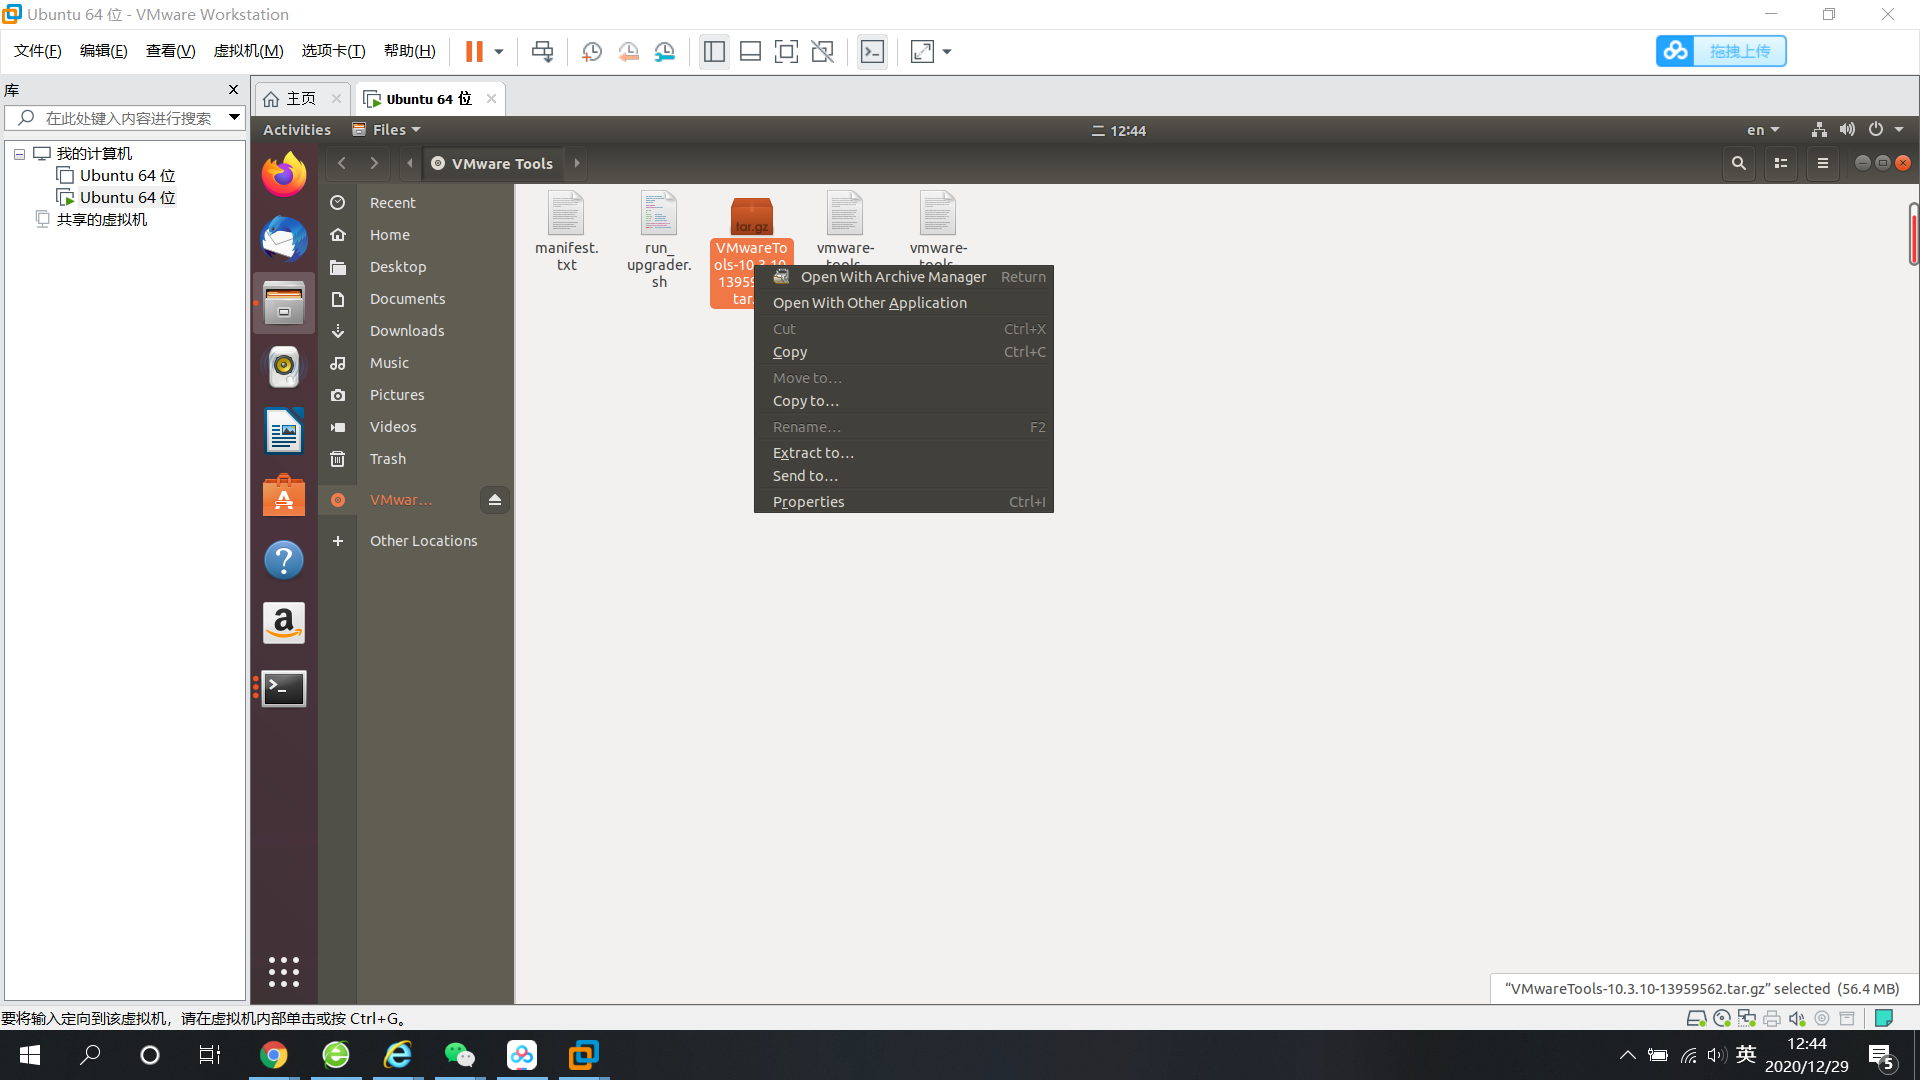This screenshot has height=1080, width=1920.
Task: Select Properties in context menu
Action: coord(808,502)
